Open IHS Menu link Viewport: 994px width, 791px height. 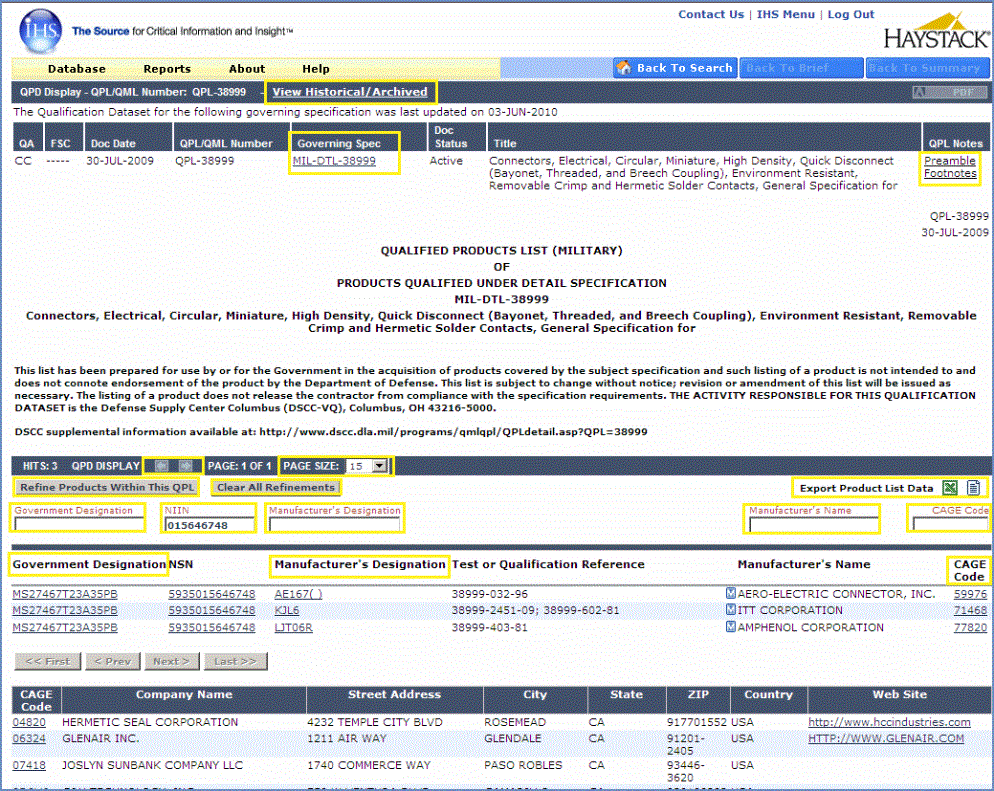(x=785, y=14)
